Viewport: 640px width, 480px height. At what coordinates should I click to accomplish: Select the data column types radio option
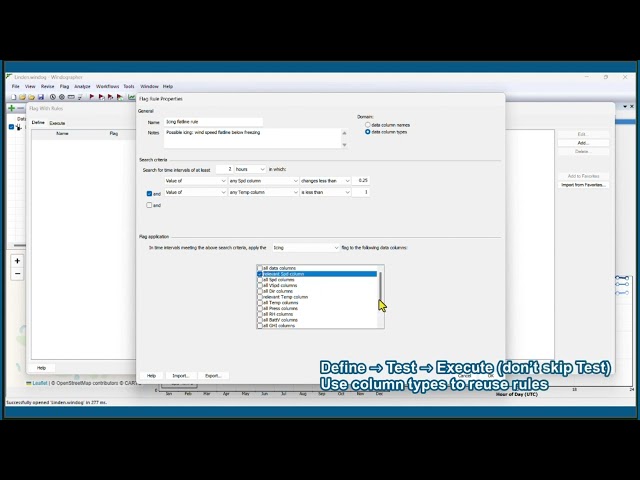(x=368, y=132)
